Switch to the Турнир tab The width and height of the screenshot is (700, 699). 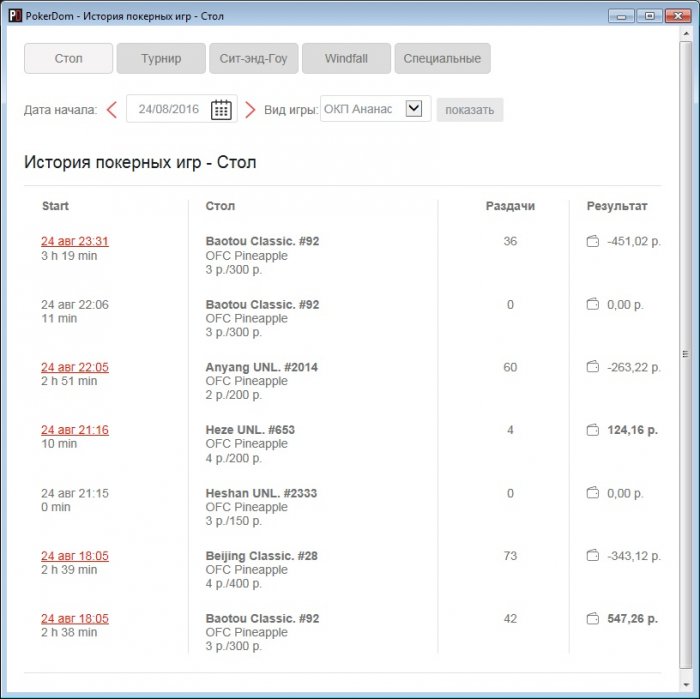[161, 59]
